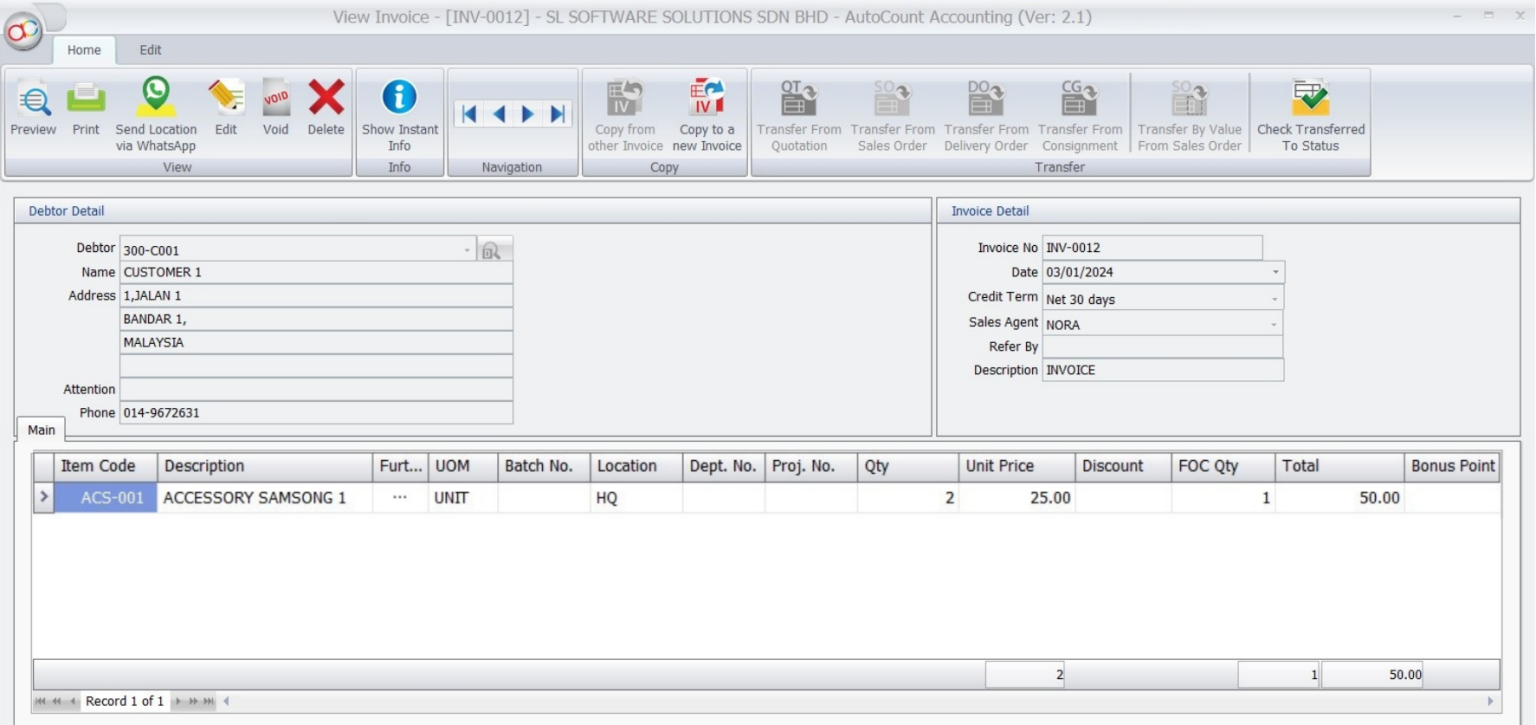Click the Invoice No field INV-0012
Screen dimensions: 1536x725
coord(1152,248)
